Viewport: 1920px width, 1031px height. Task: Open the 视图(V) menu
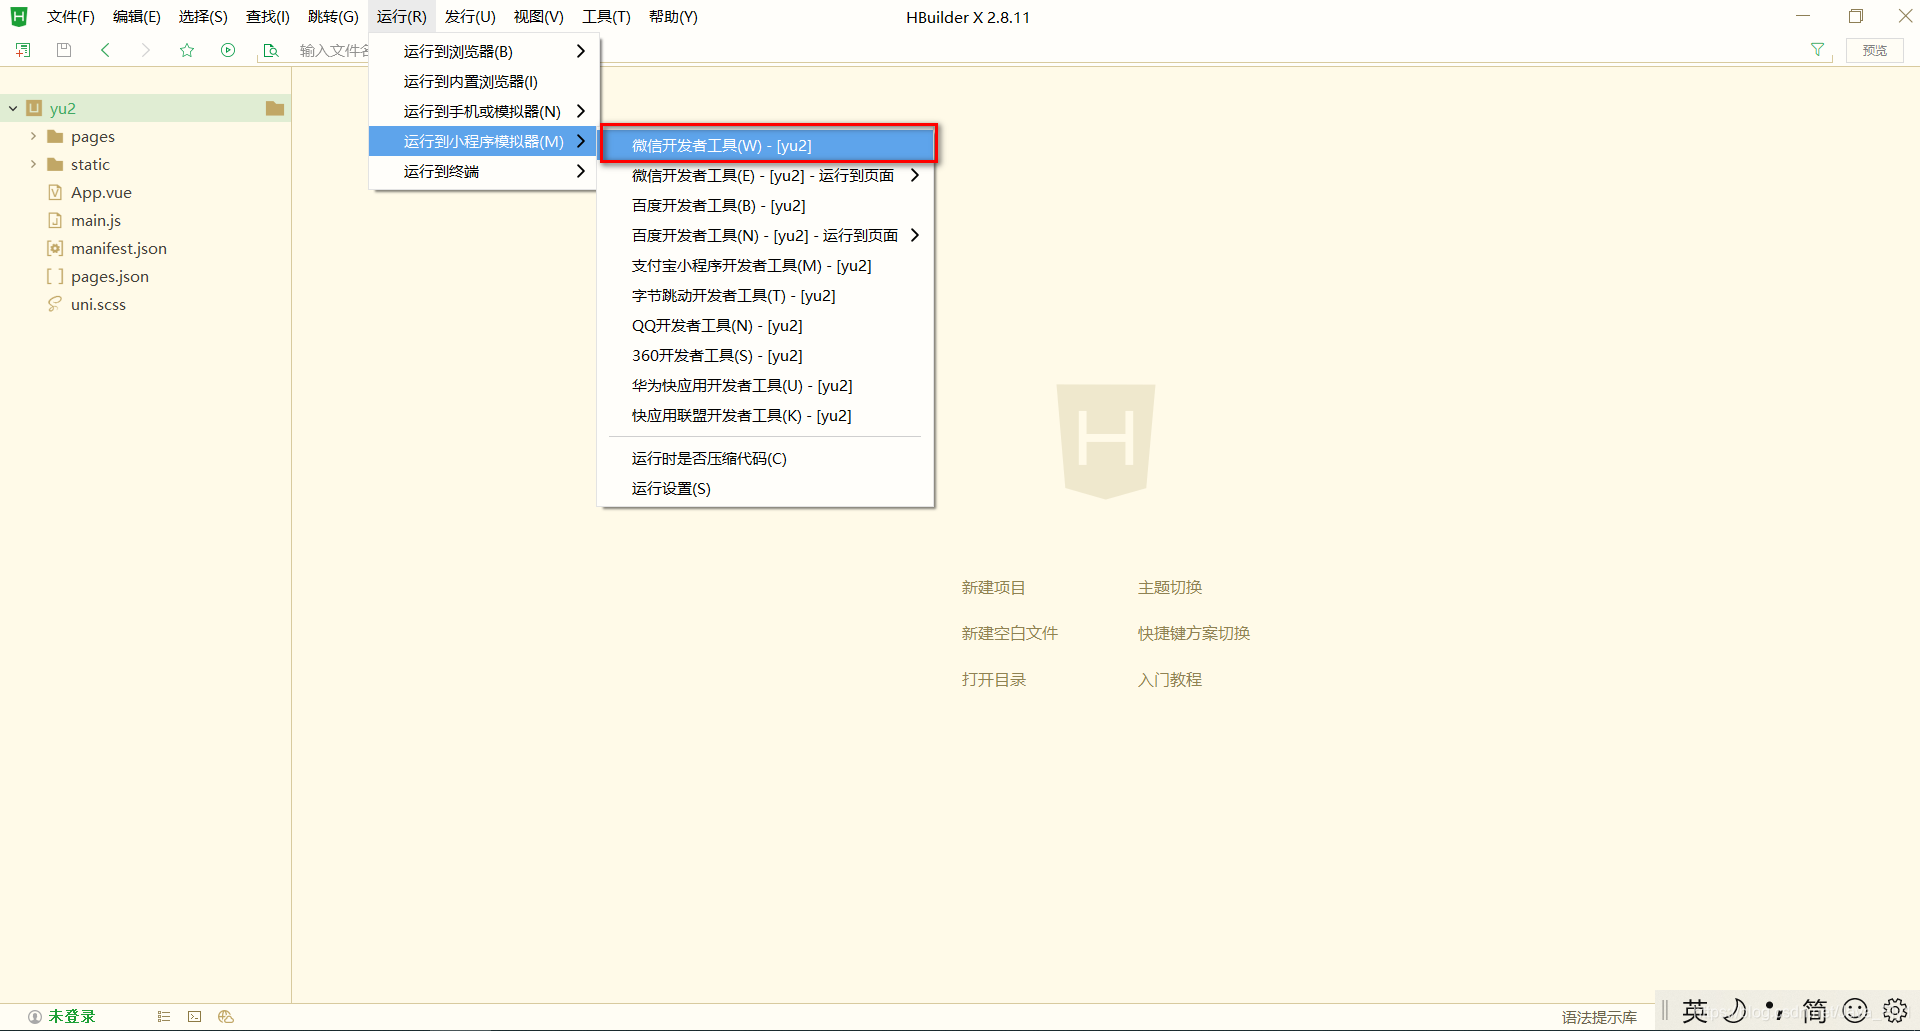tap(539, 17)
